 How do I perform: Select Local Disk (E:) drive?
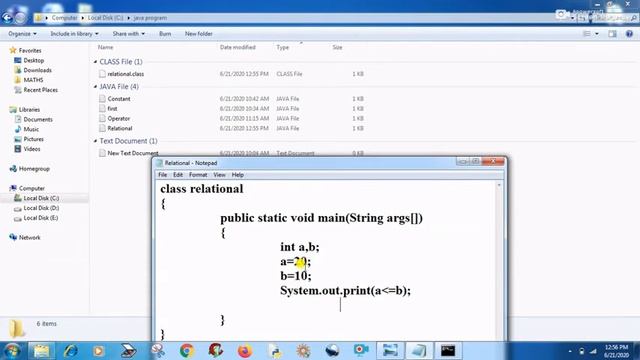click(x=41, y=218)
